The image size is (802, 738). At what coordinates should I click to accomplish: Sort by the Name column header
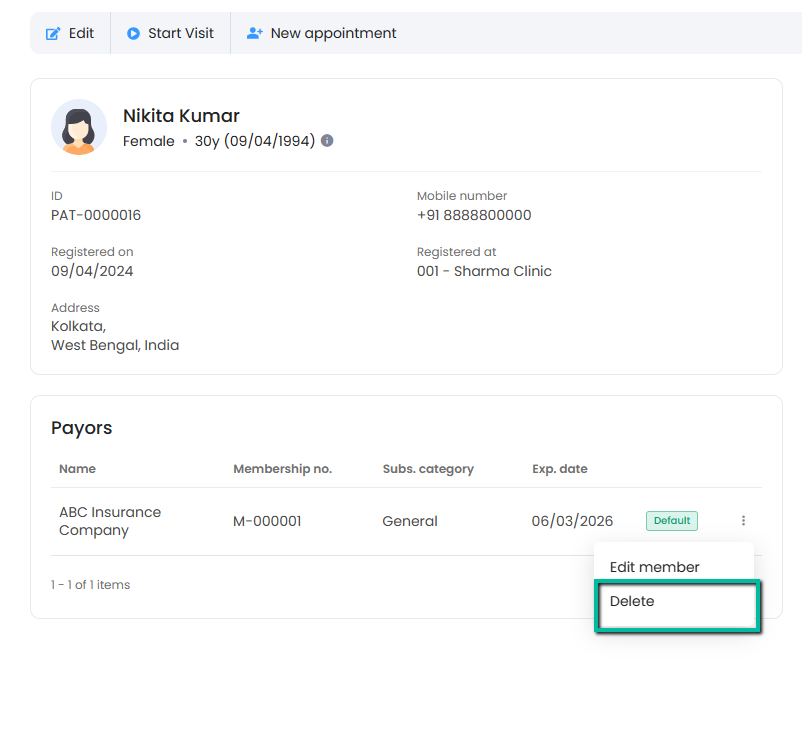pyautogui.click(x=77, y=469)
